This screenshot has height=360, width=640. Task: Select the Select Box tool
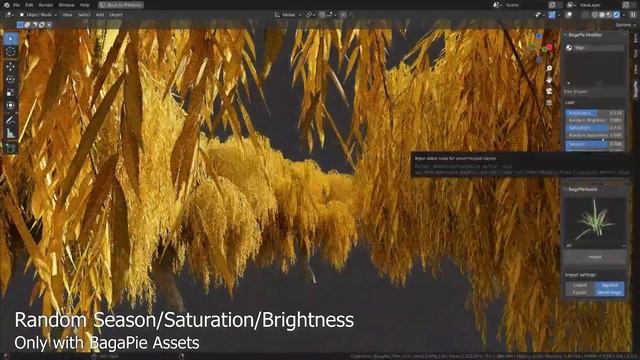click(x=11, y=39)
